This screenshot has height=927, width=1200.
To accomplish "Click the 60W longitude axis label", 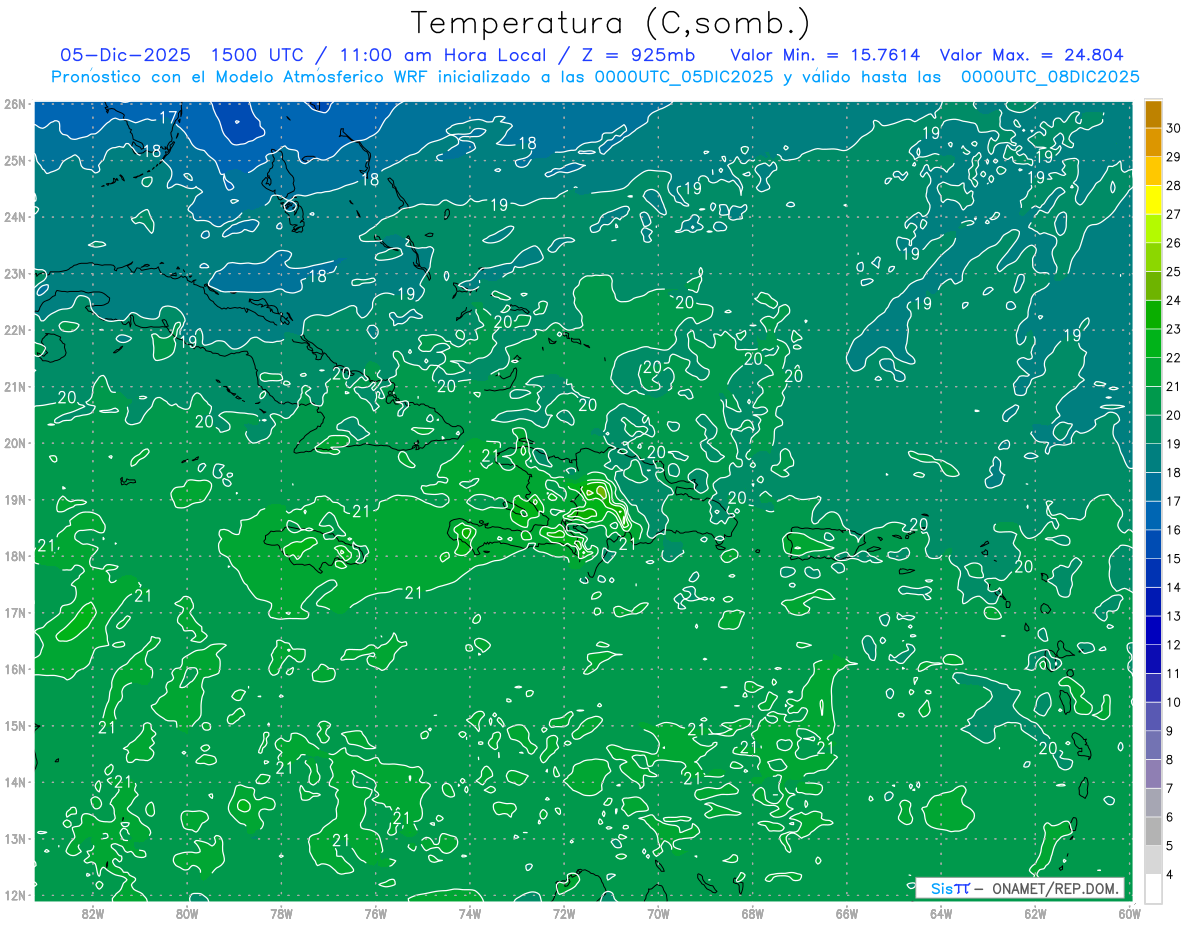I will click(1129, 914).
